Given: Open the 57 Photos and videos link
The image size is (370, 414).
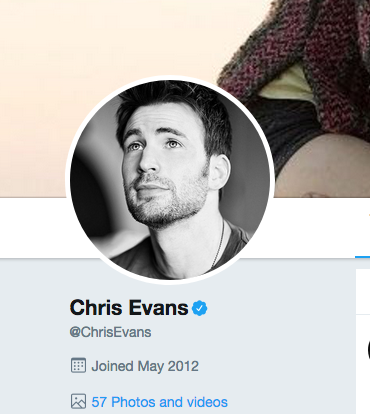Looking at the screenshot, I should tap(159, 402).
